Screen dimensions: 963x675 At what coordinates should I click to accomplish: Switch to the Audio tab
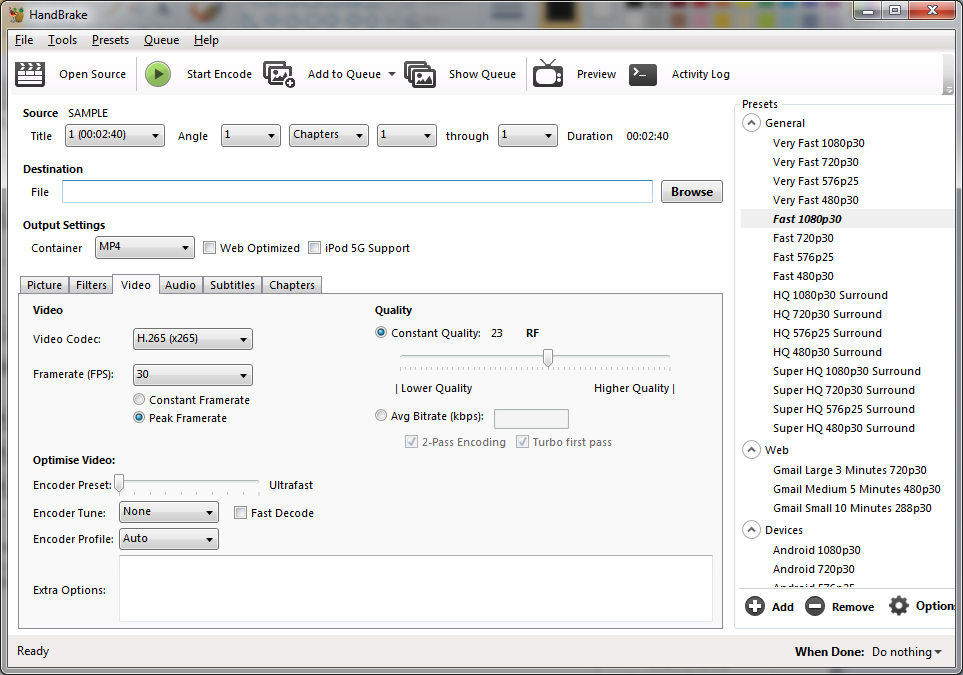[180, 285]
